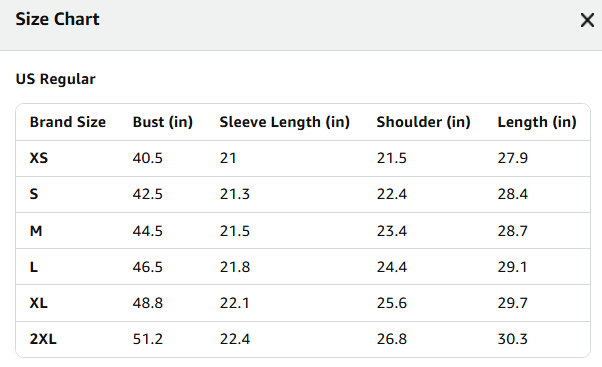Select the L size row label
The height and width of the screenshot is (367, 602).
tap(34, 267)
